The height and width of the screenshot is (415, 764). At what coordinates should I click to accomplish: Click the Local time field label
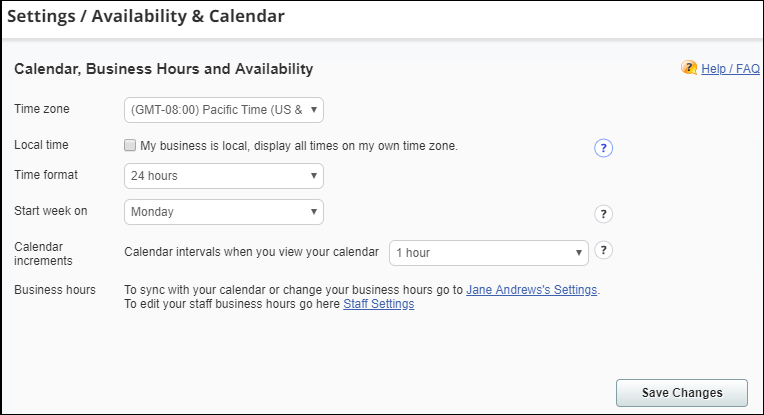(x=41, y=145)
